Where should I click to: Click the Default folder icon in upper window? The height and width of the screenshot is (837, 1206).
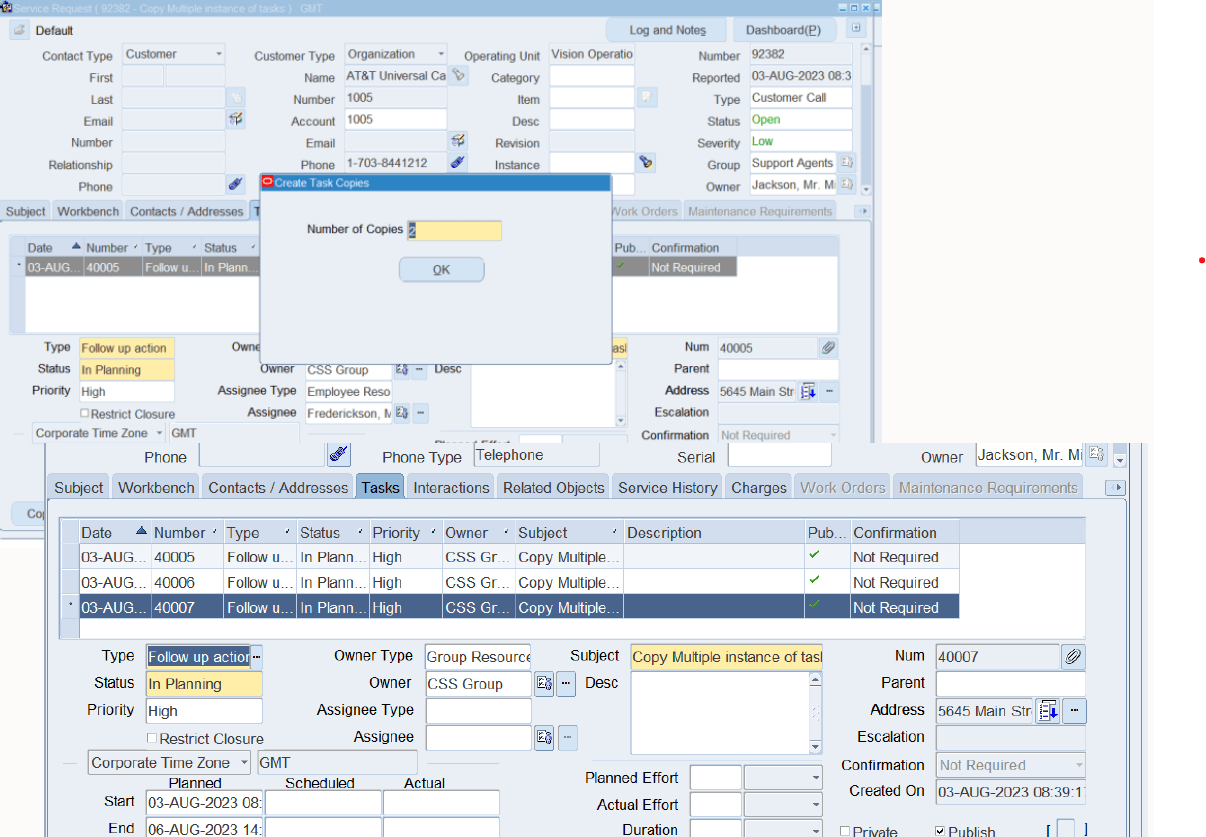tap(19, 30)
